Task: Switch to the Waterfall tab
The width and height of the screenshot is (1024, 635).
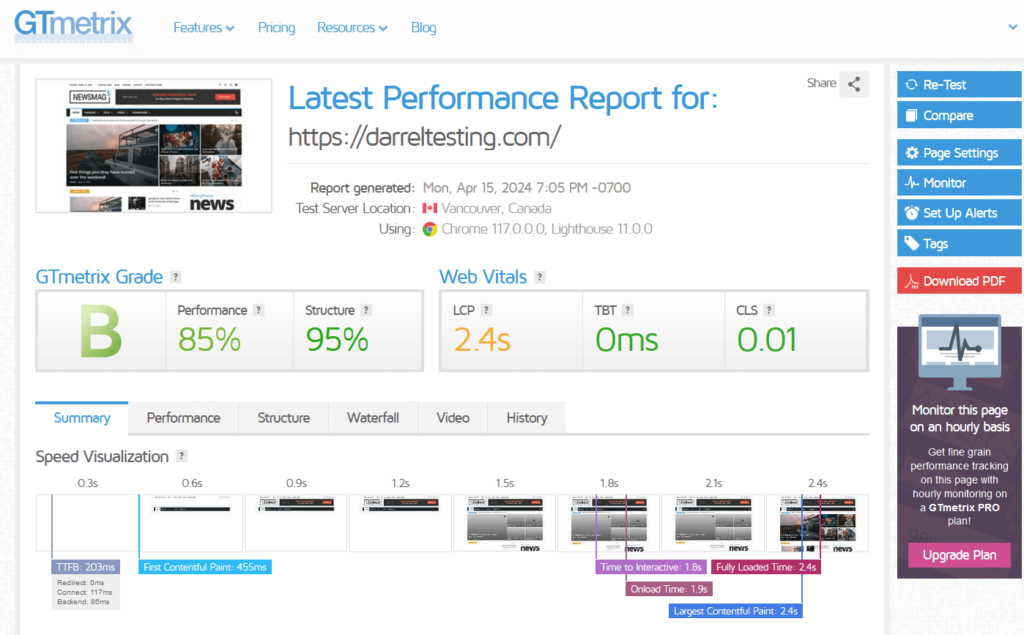Action: pos(373,417)
